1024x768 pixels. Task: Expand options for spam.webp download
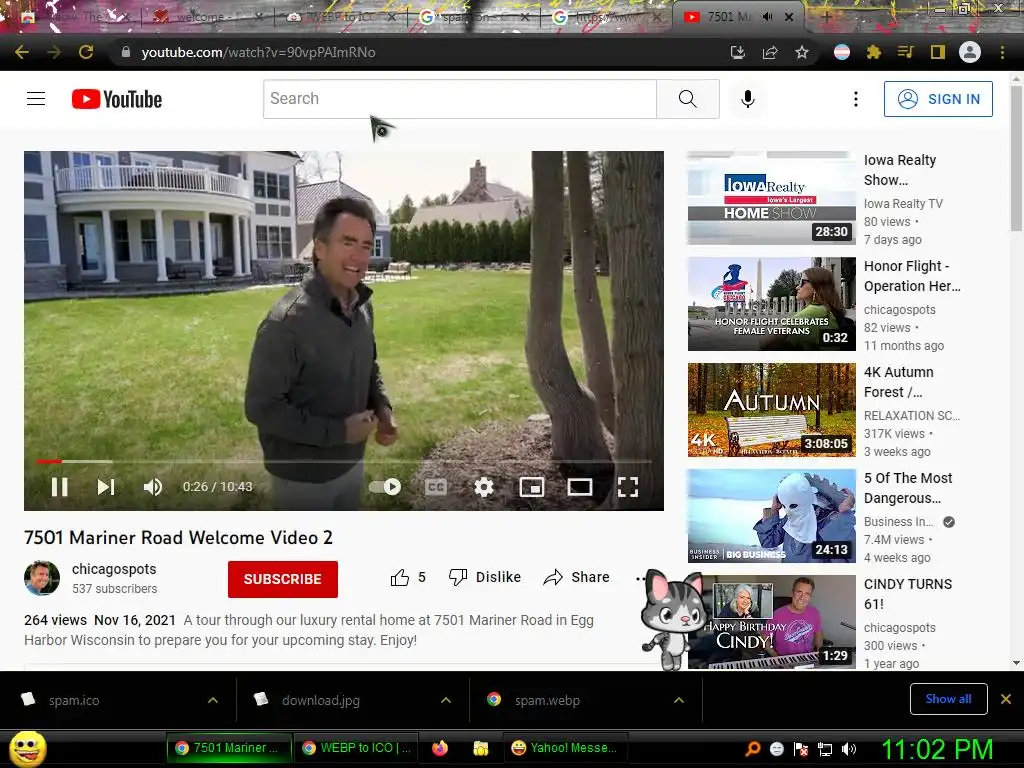(x=679, y=700)
